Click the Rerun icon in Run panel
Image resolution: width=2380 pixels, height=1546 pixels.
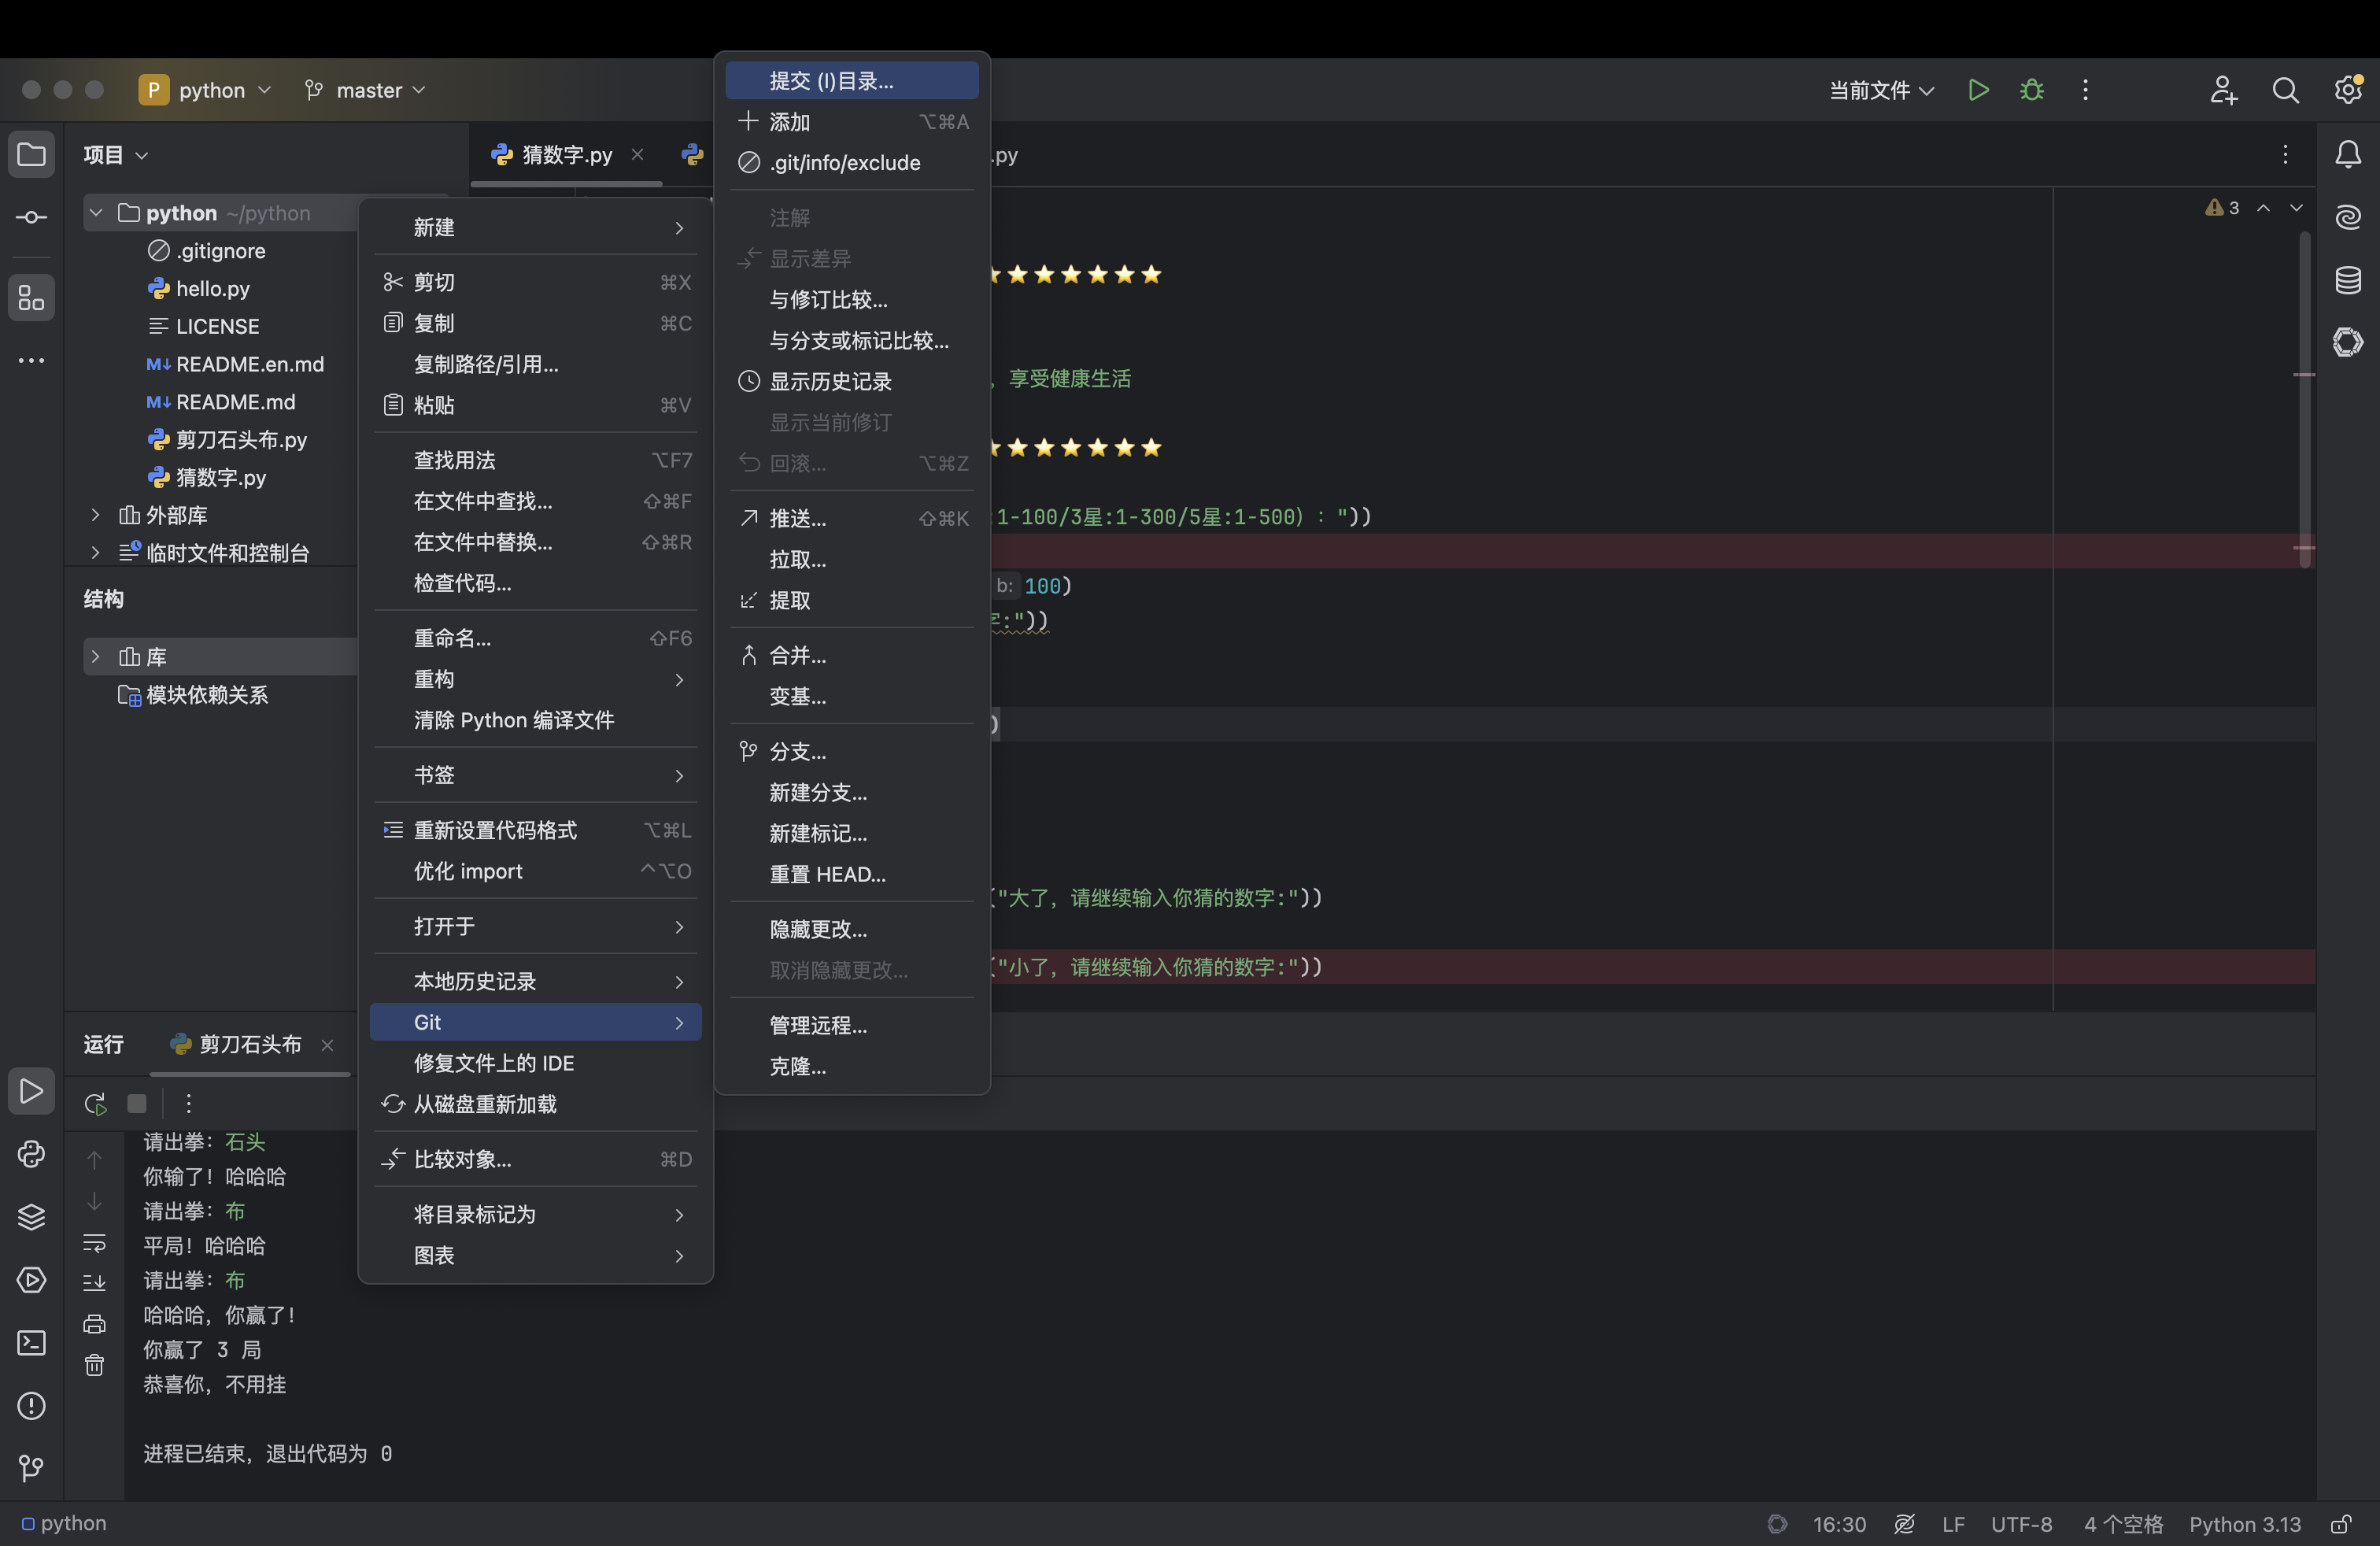(95, 1103)
